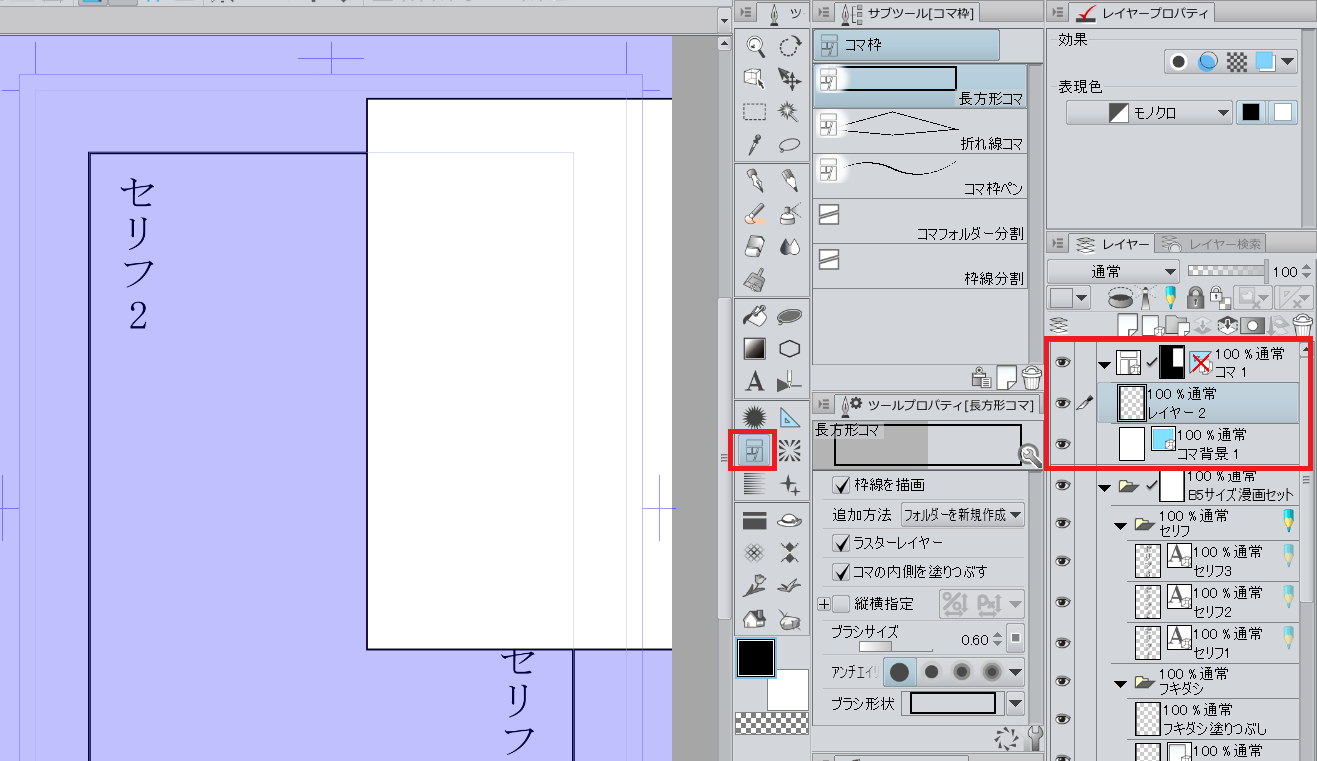Toggle 枠線を描画 checkbox
The width and height of the screenshot is (1317, 761).
point(842,485)
